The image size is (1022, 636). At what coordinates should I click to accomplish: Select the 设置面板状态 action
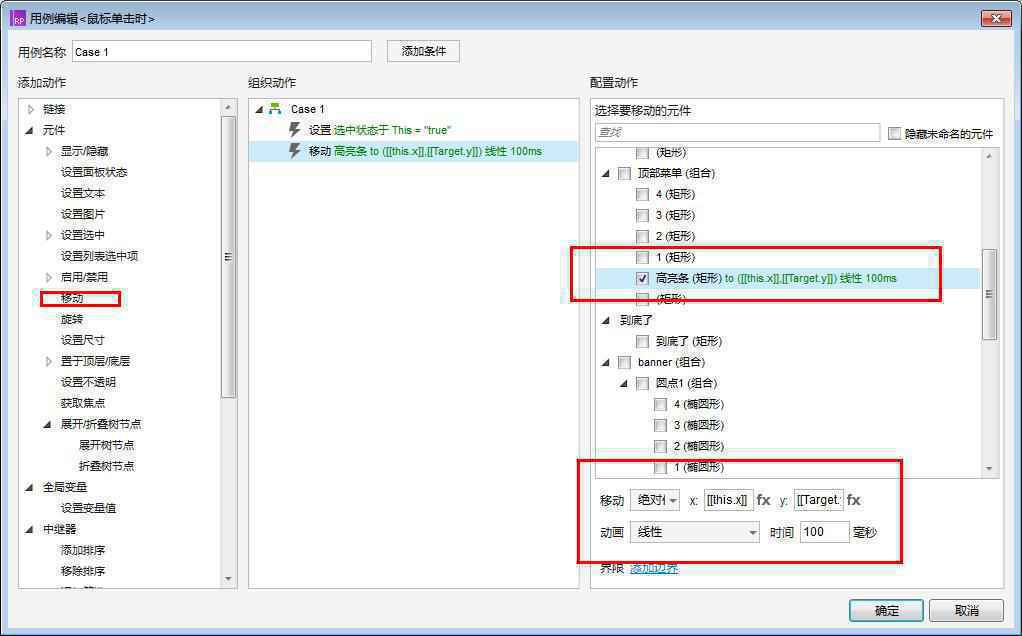click(x=94, y=172)
